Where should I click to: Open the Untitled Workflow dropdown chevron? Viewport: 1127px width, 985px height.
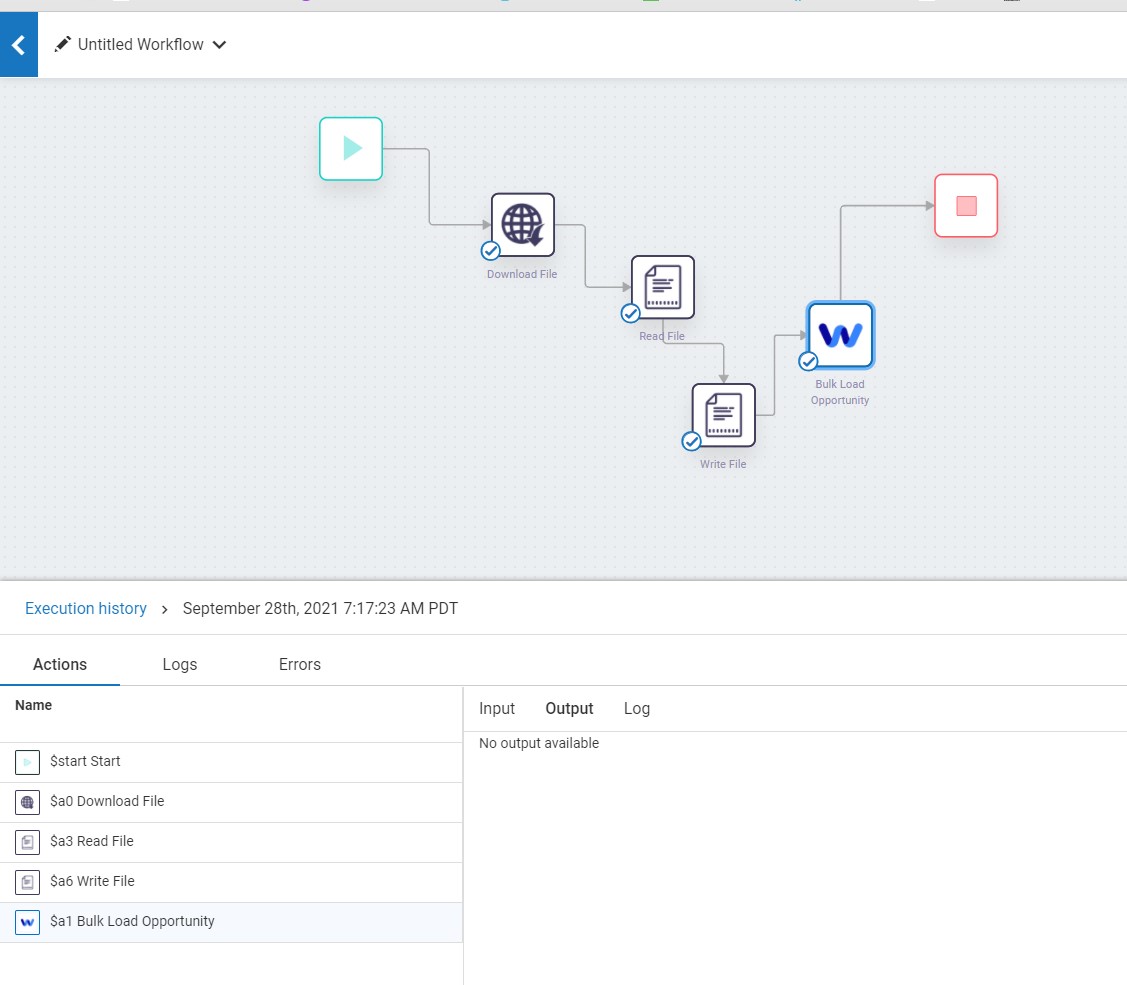point(220,45)
